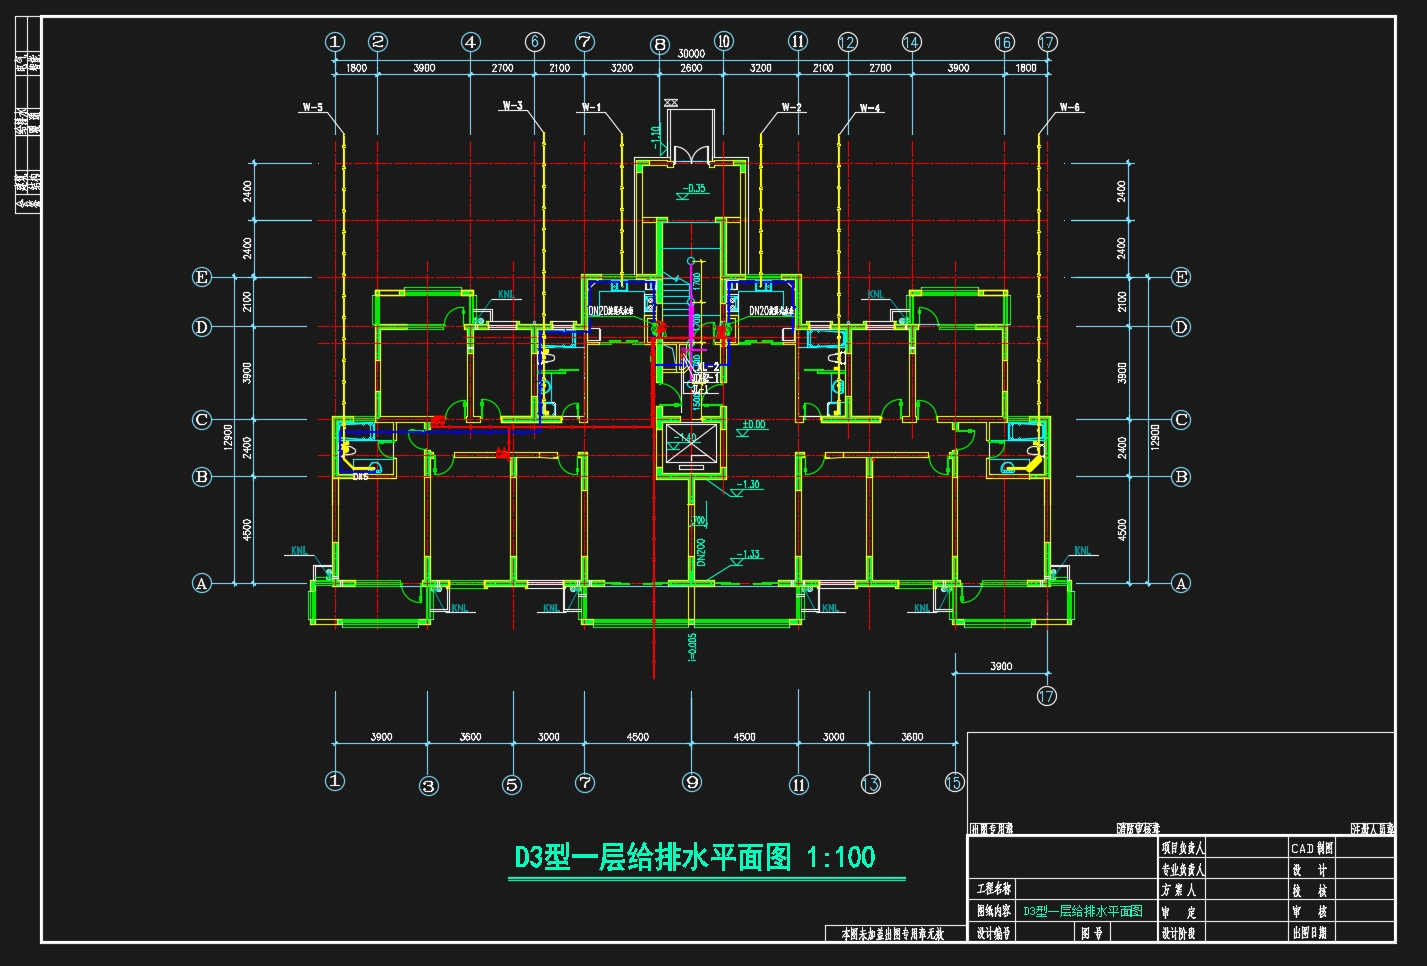The image size is (1427, 966).
Task: Select the "项目负责人" title block cell
Action: 1182,848
